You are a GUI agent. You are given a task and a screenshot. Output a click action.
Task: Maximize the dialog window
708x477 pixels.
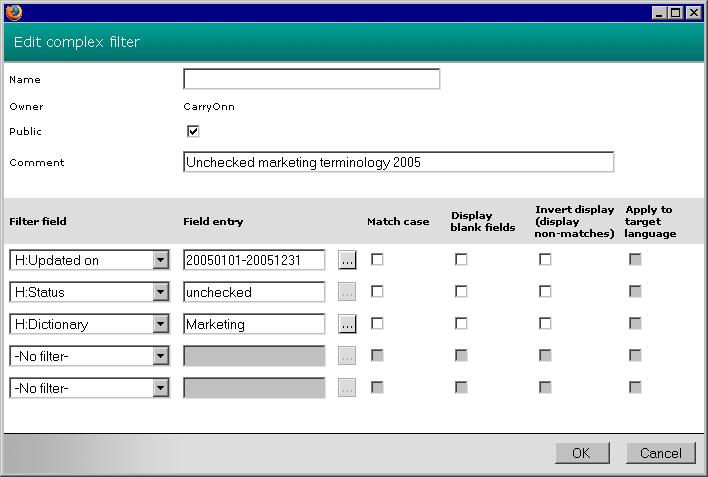(676, 13)
